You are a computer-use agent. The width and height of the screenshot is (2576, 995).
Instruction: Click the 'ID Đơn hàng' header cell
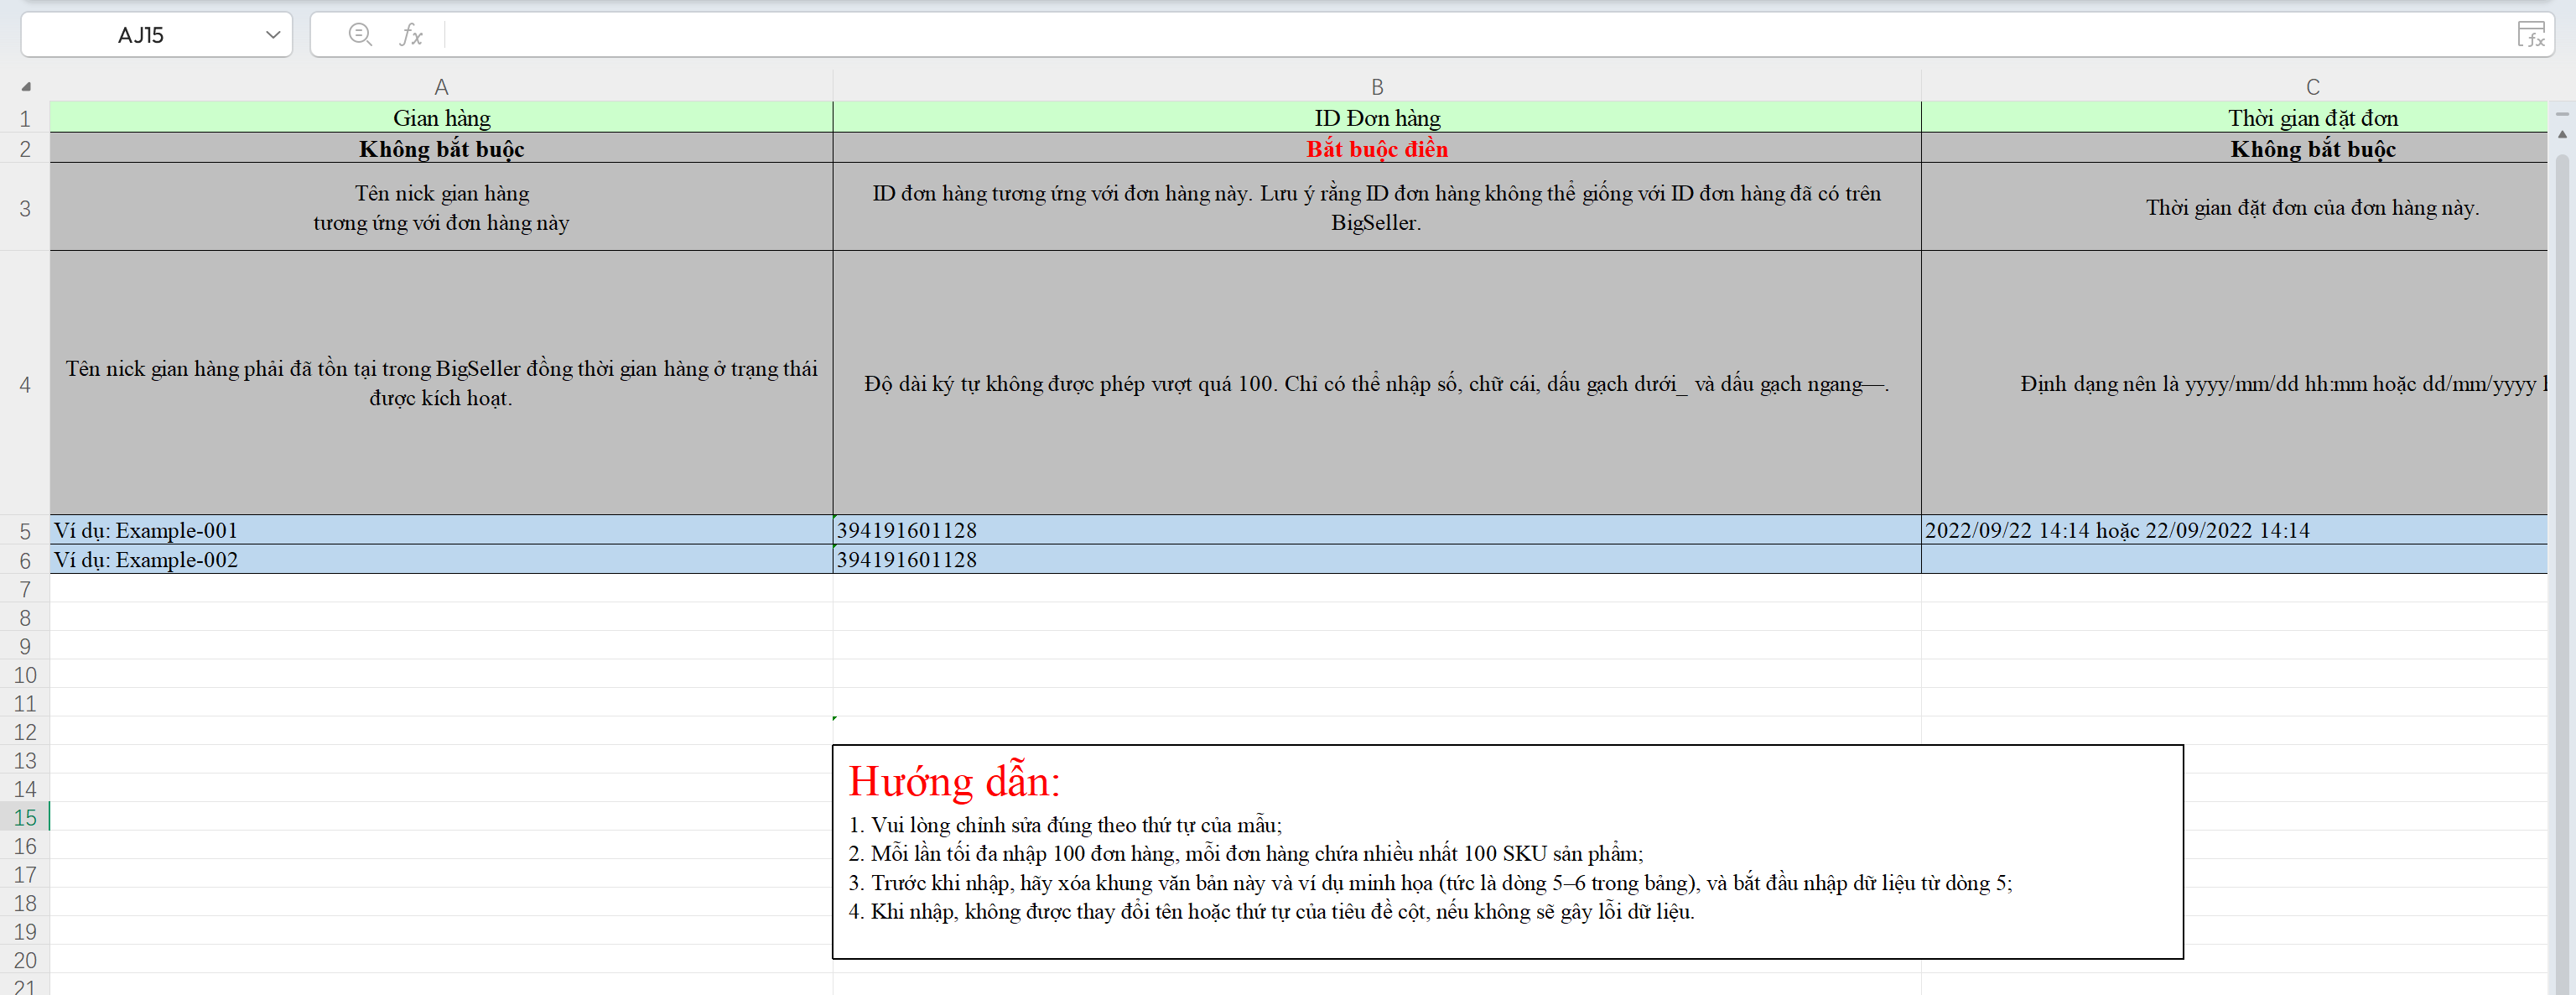tap(1376, 118)
